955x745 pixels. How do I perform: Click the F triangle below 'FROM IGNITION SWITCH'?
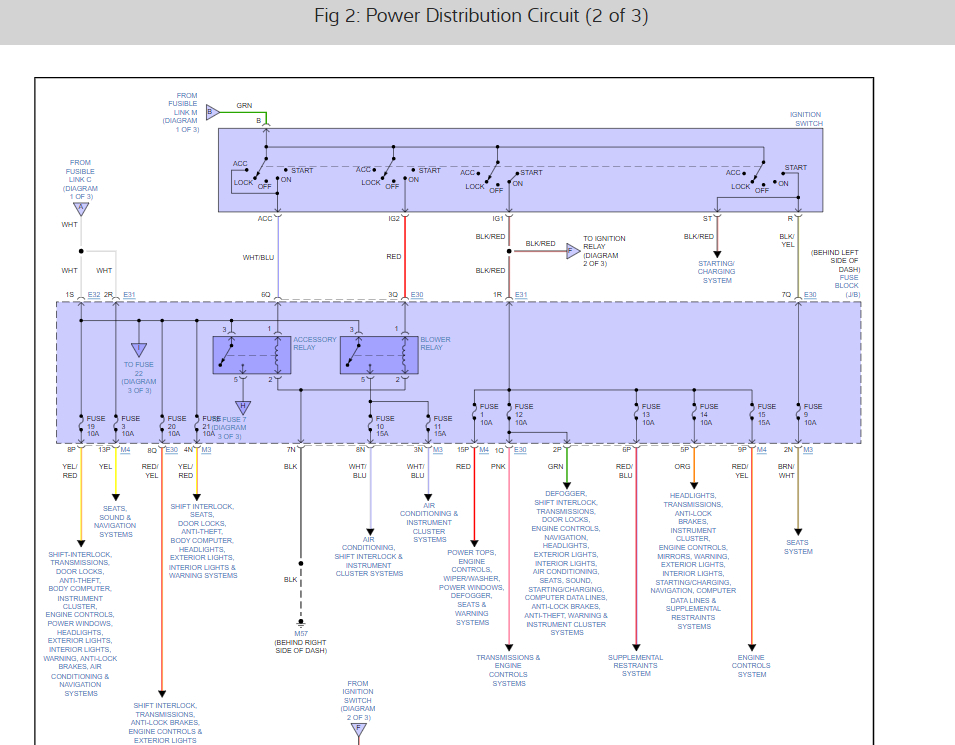pos(359,729)
